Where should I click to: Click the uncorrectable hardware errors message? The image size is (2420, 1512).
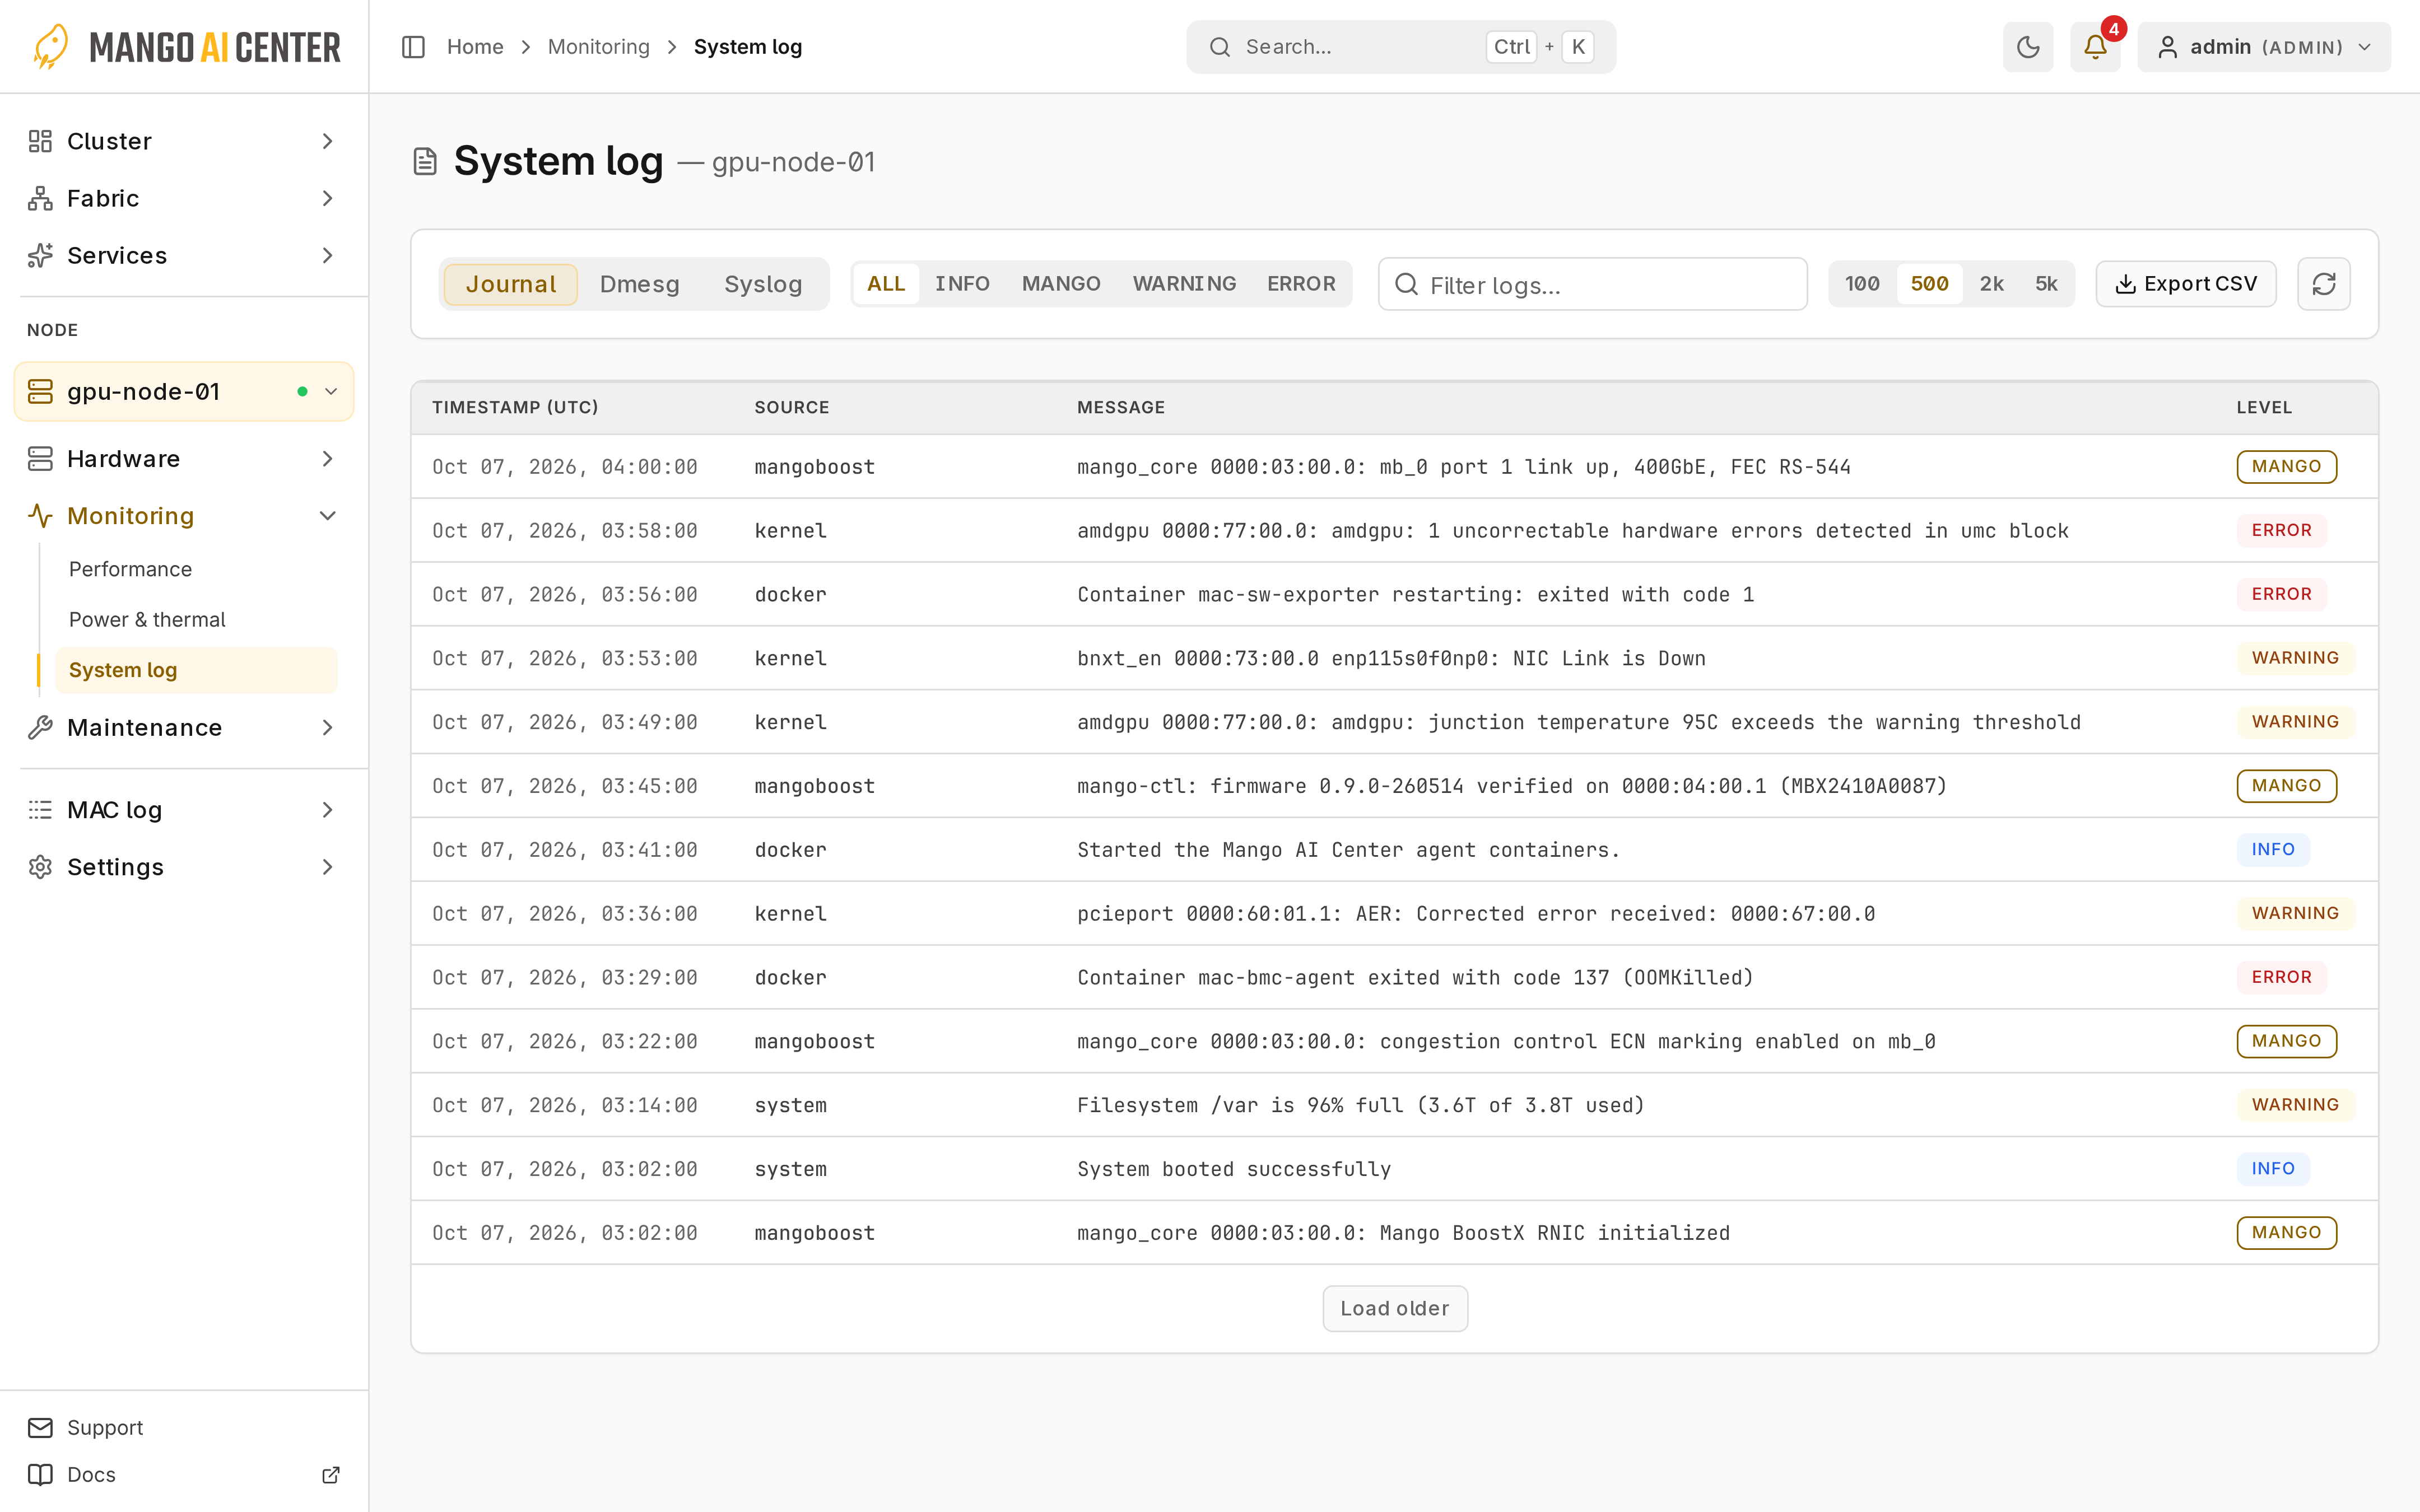[x=1572, y=530]
